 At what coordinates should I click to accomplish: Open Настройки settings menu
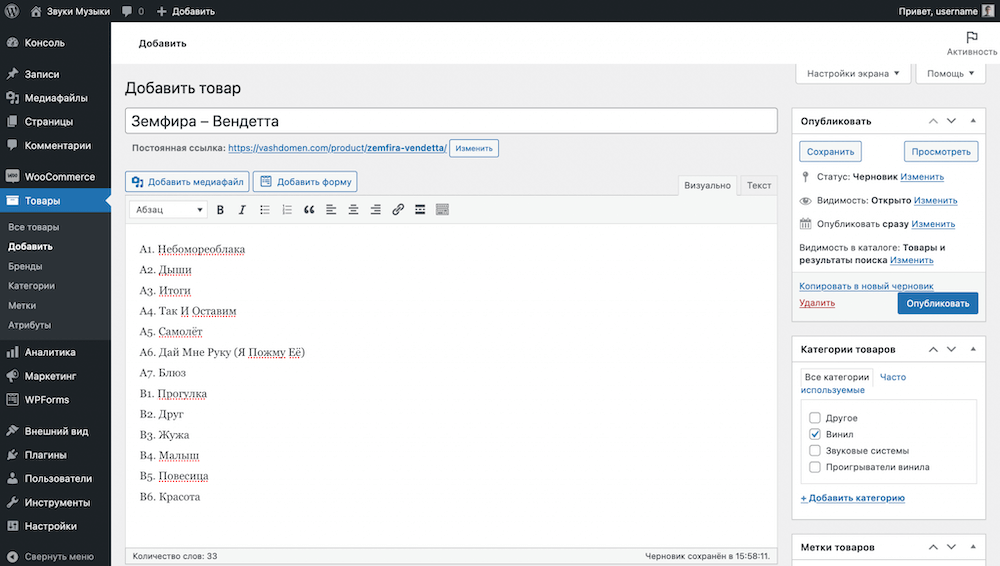[x=55, y=526]
